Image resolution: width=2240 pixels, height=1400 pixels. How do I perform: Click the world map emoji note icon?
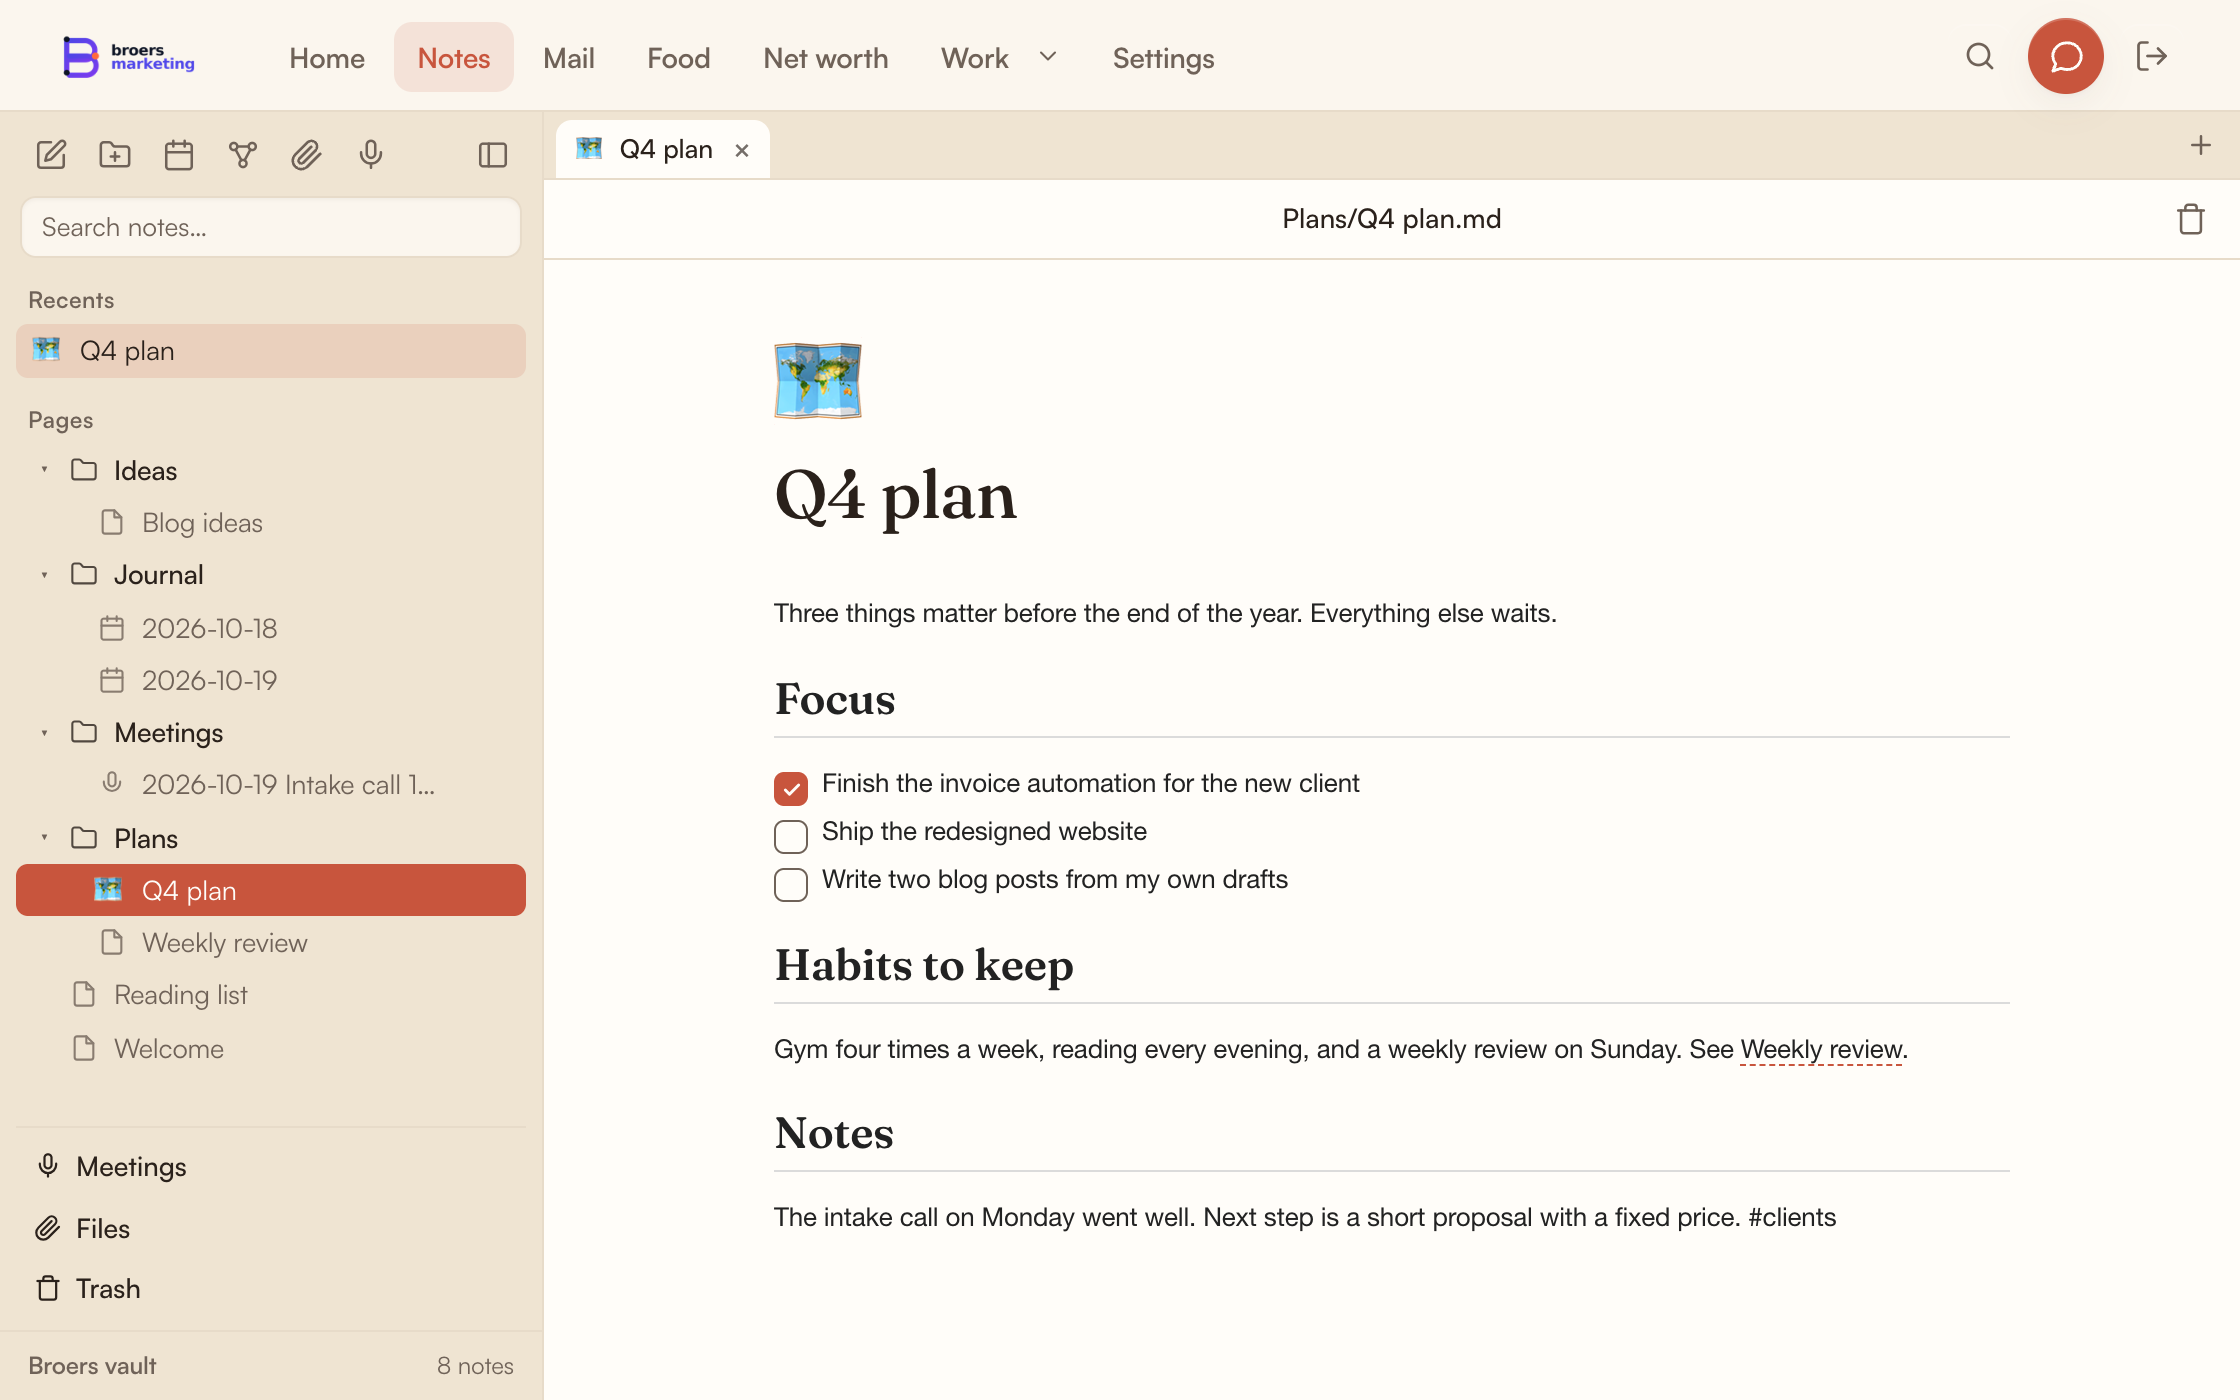(x=818, y=381)
